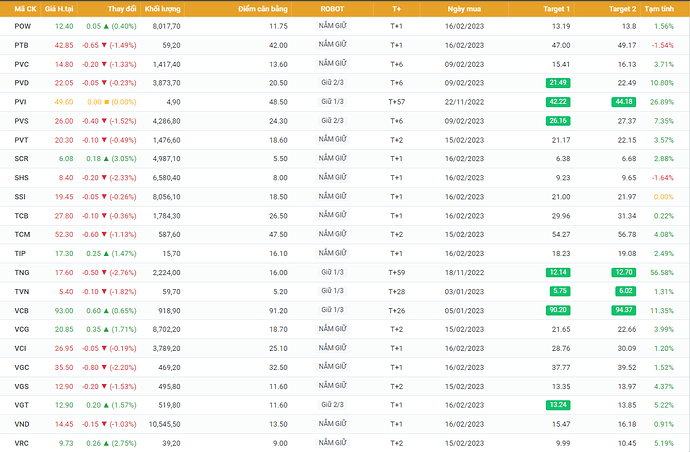Viewport: 690px width, 452px height.
Task: Select the SSI ticker symbol
Action: pos(22,197)
